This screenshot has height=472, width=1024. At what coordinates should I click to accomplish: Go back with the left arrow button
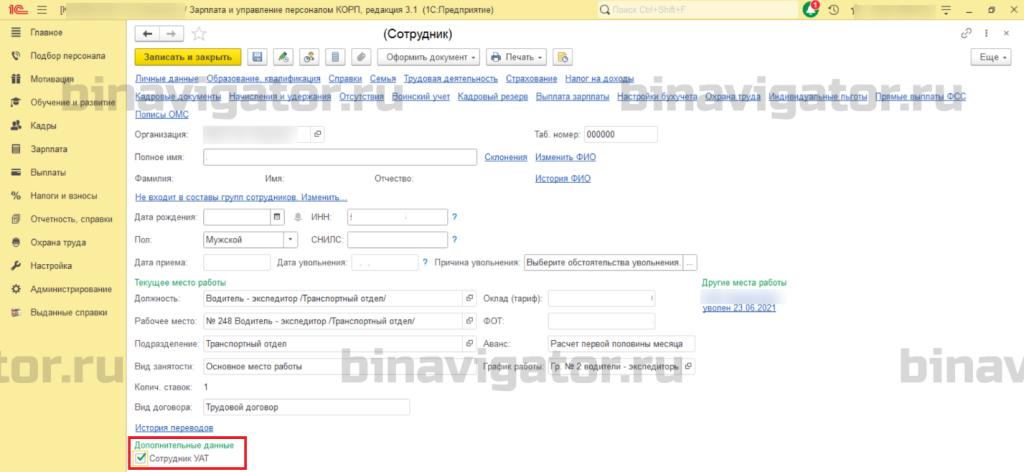pos(148,34)
